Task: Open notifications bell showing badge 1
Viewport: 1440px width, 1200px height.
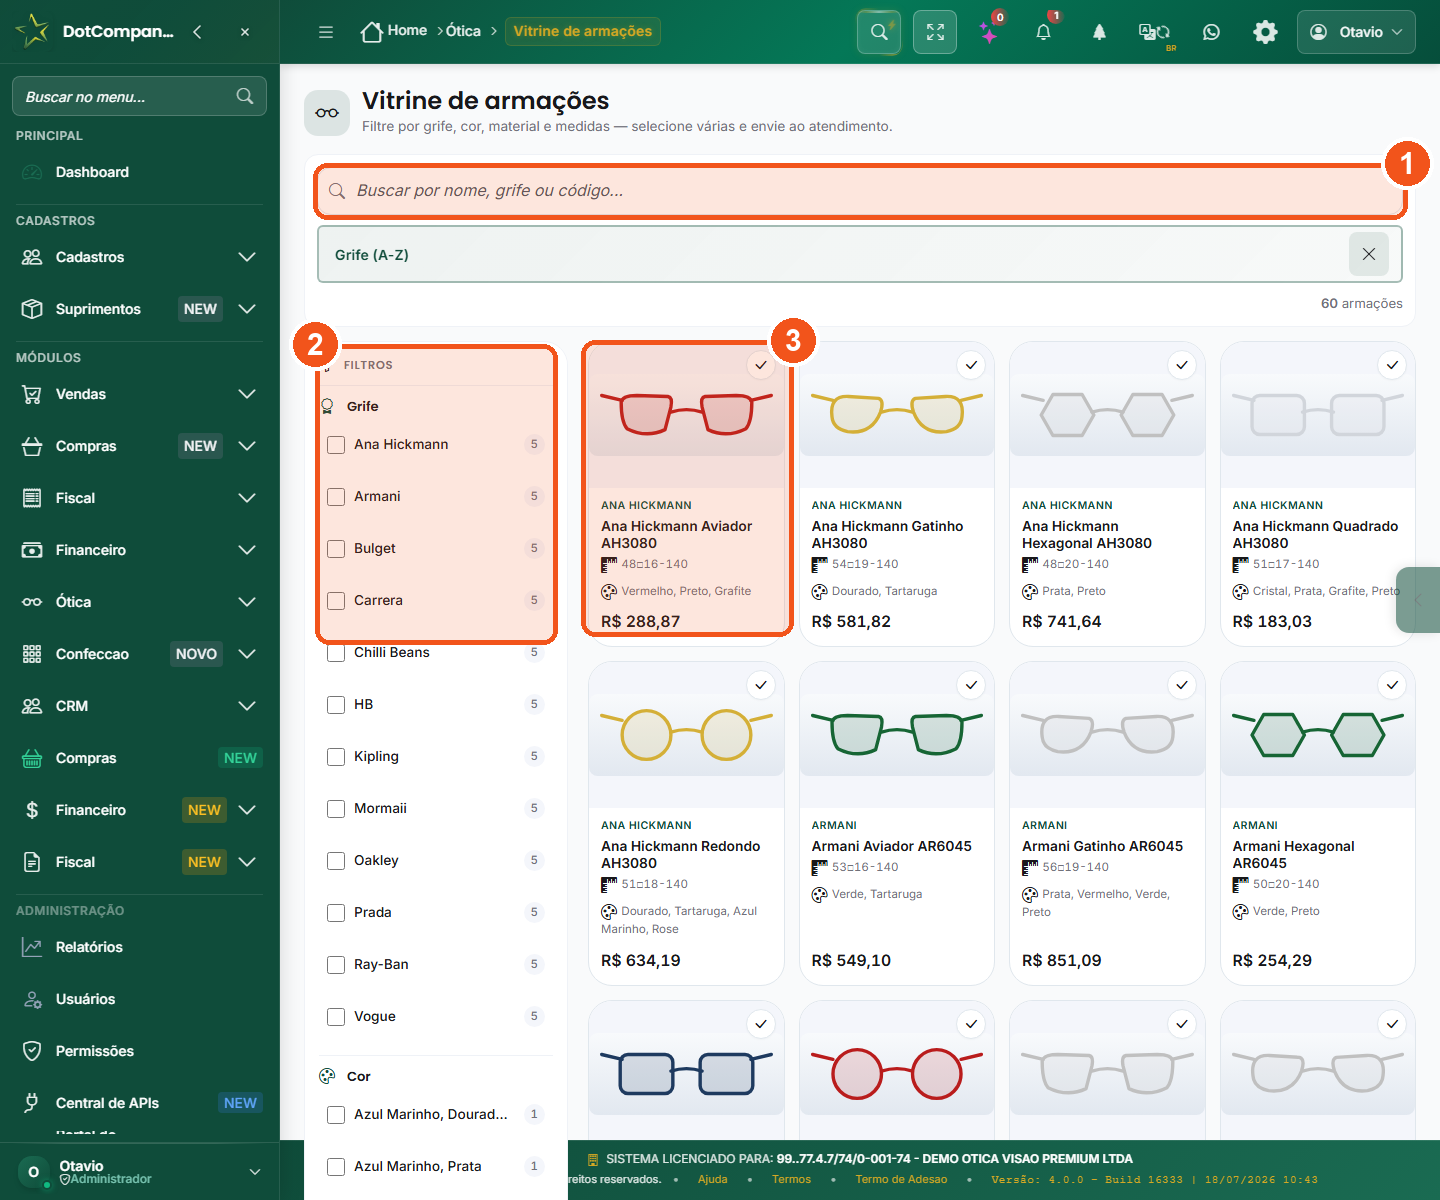Action: pyautogui.click(x=1044, y=32)
